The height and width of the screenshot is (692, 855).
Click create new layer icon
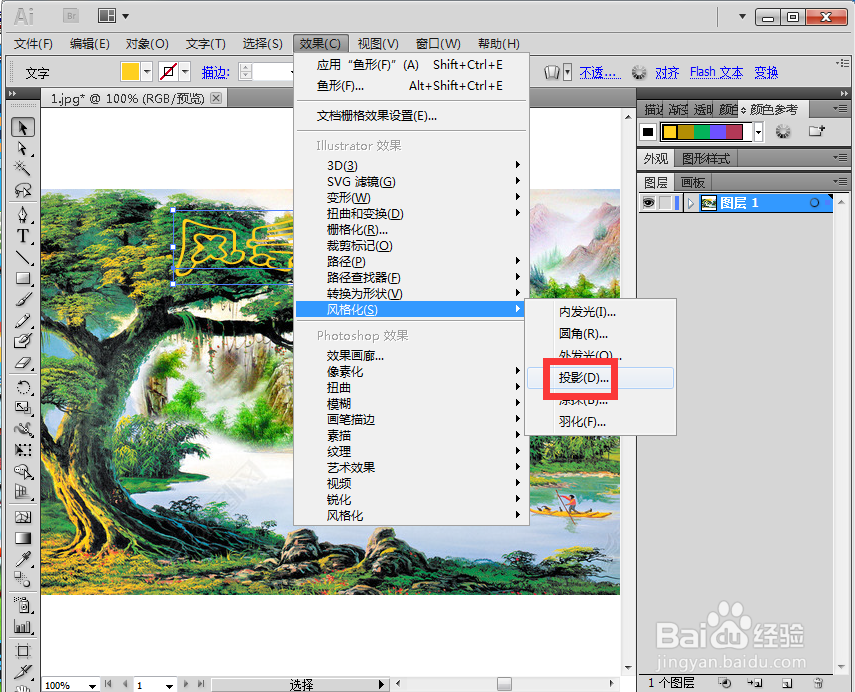786,683
